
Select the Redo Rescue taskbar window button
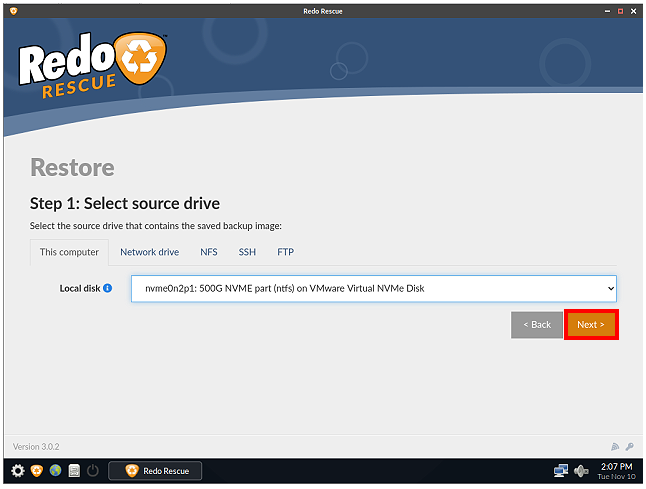[x=155, y=471]
